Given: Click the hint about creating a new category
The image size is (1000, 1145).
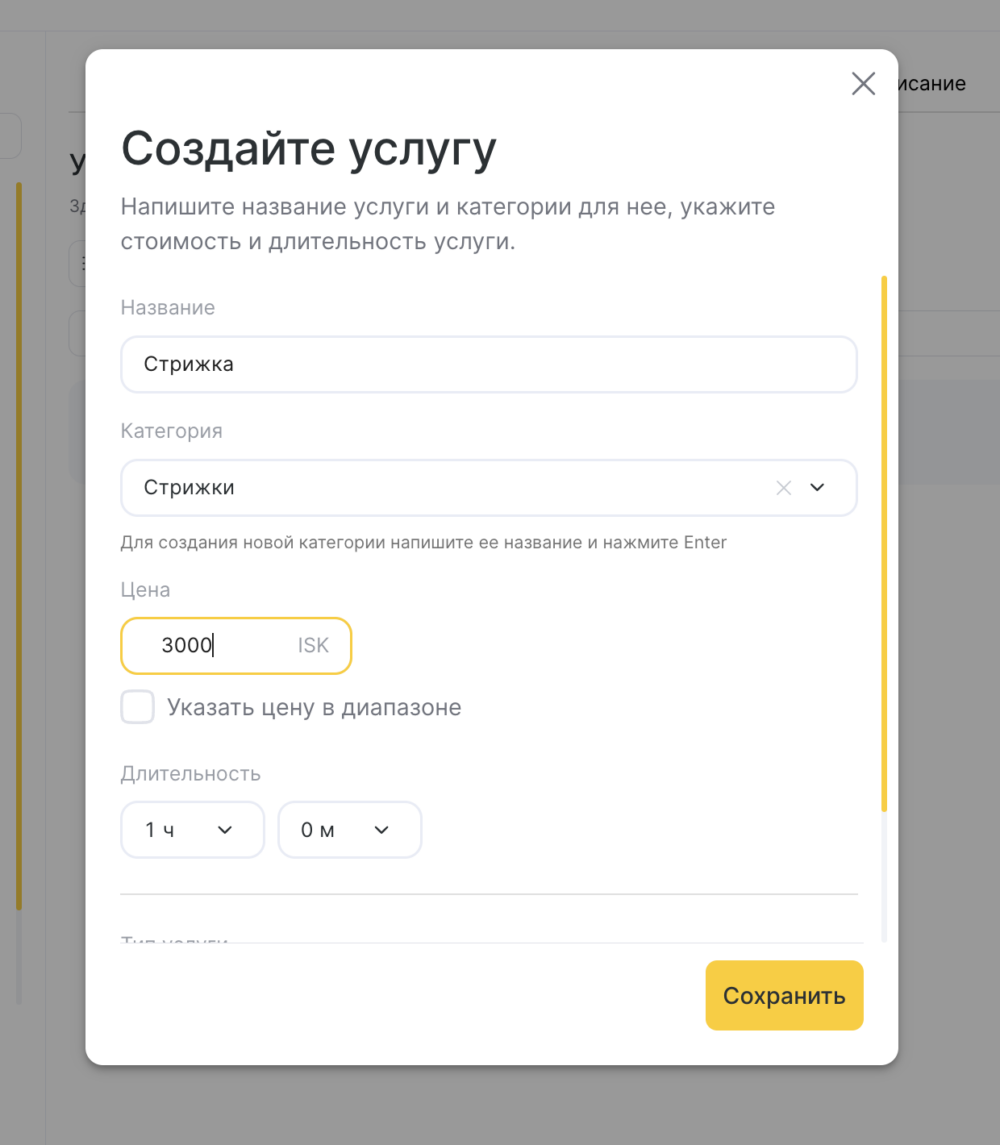Looking at the screenshot, I should (424, 543).
